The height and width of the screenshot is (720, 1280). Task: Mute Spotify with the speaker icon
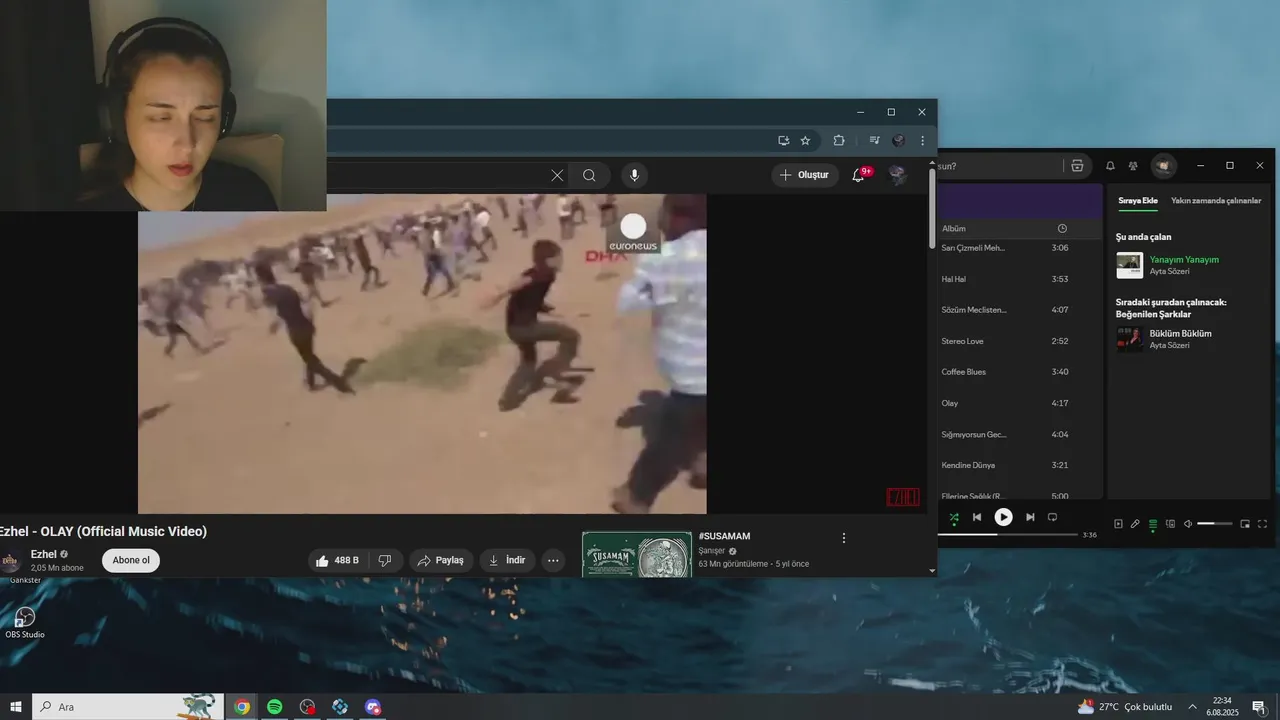click(x=1188, y=524)
